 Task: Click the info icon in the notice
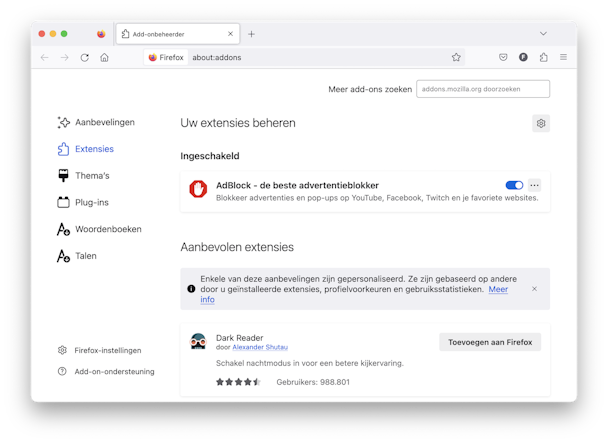click(191, 289)
